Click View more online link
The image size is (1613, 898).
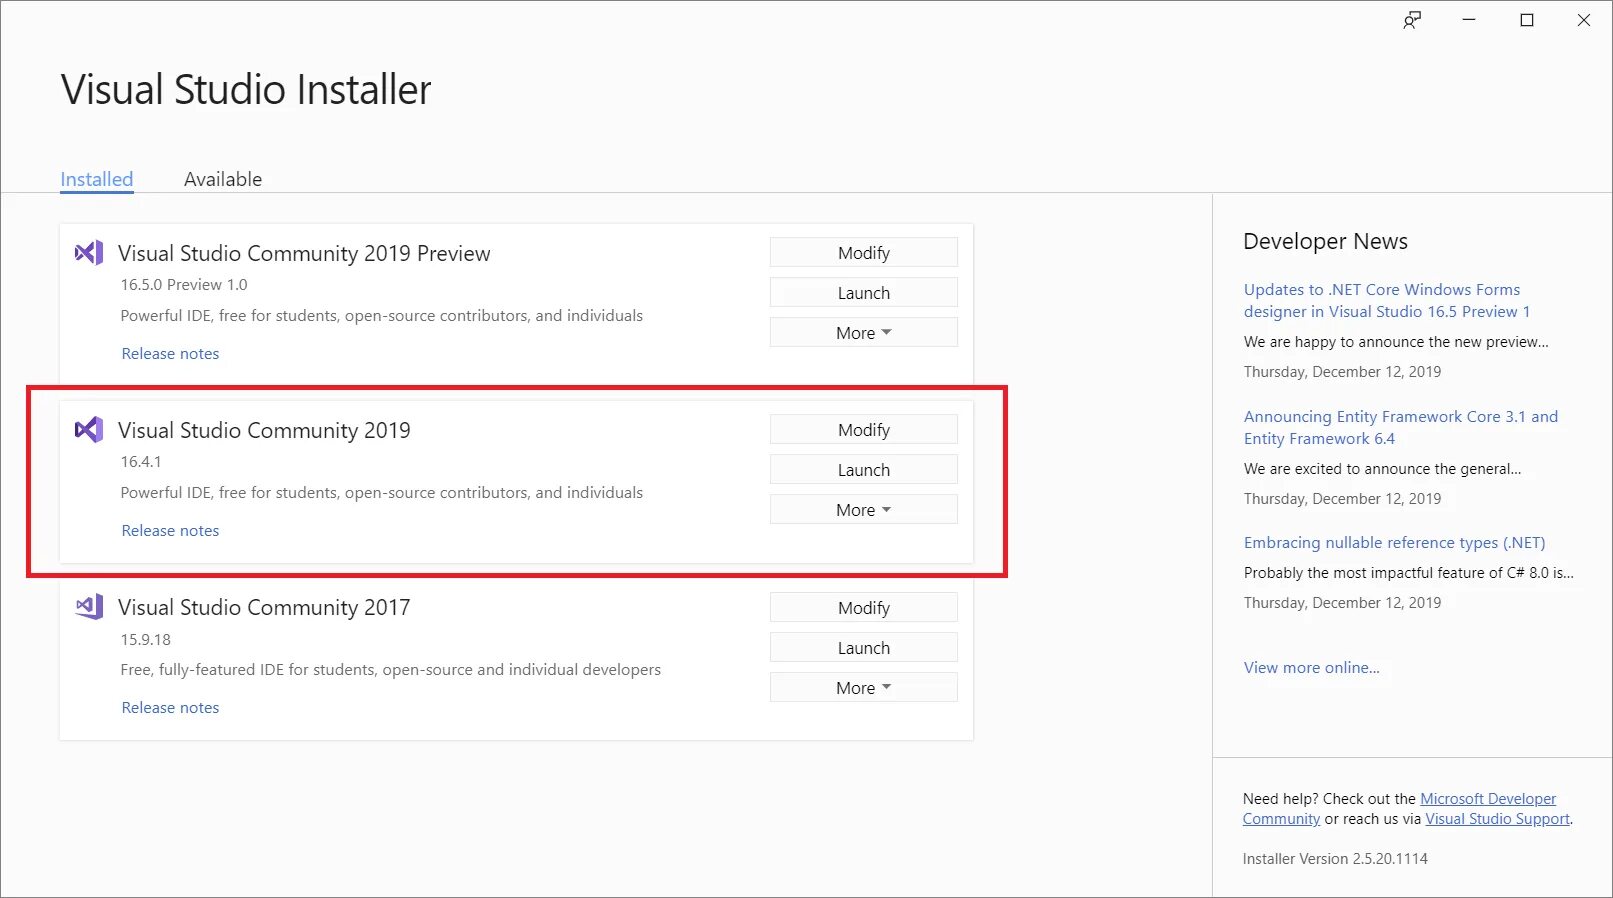1311,668
